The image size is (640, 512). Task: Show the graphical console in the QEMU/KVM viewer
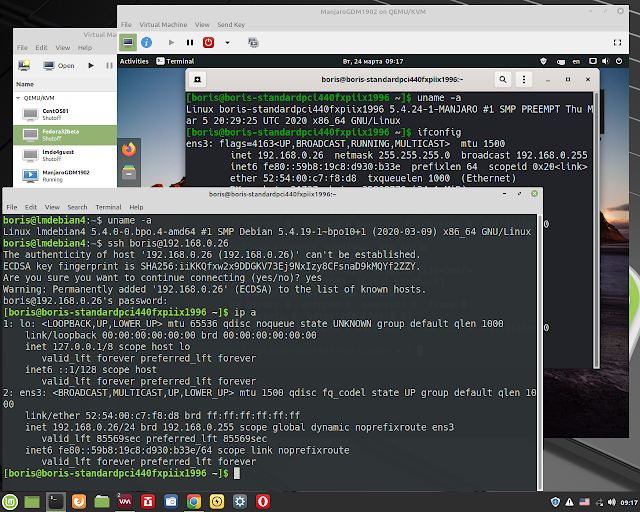128,42
